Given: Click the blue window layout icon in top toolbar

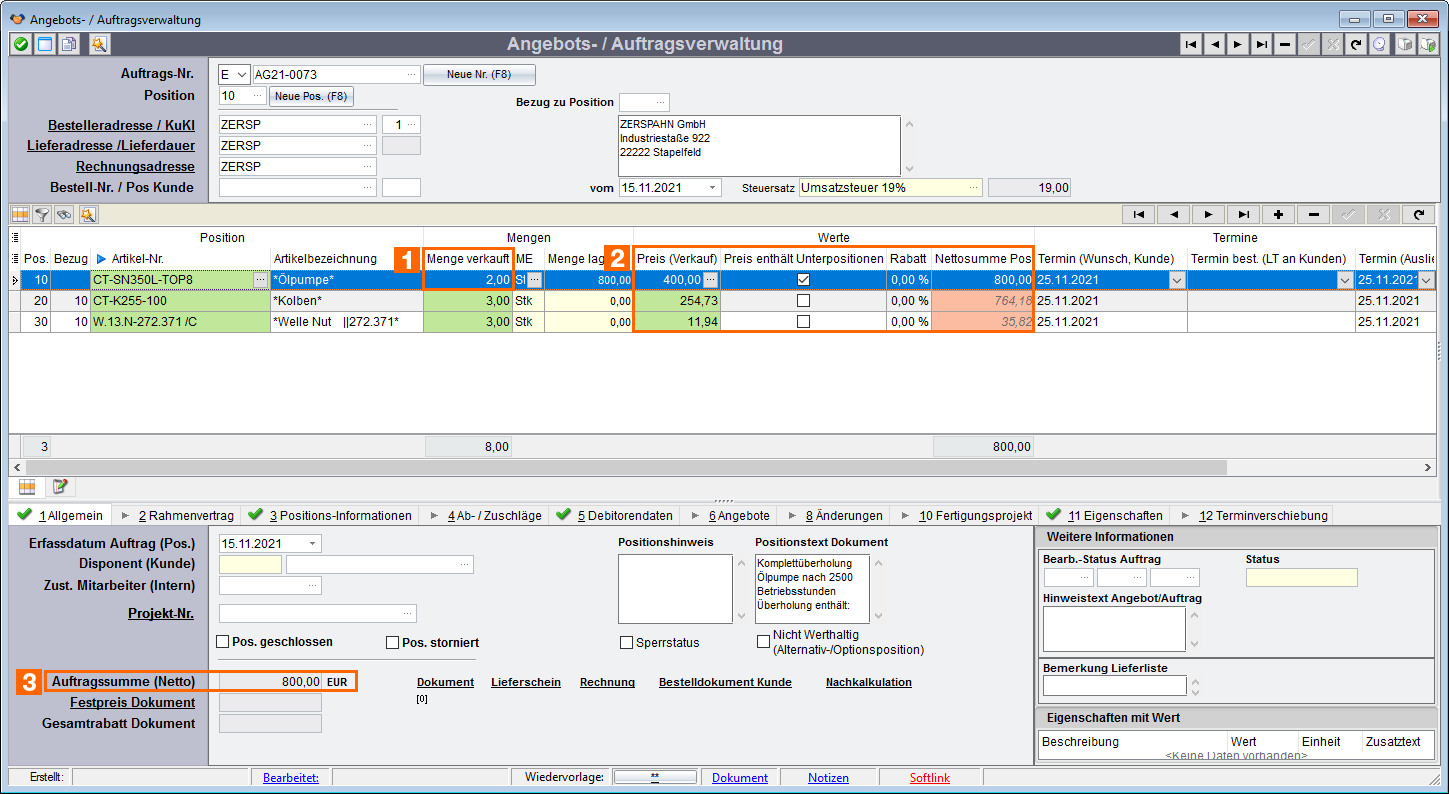Looking at the screenshot, I should pyautogui.click(x=44, y=44).
